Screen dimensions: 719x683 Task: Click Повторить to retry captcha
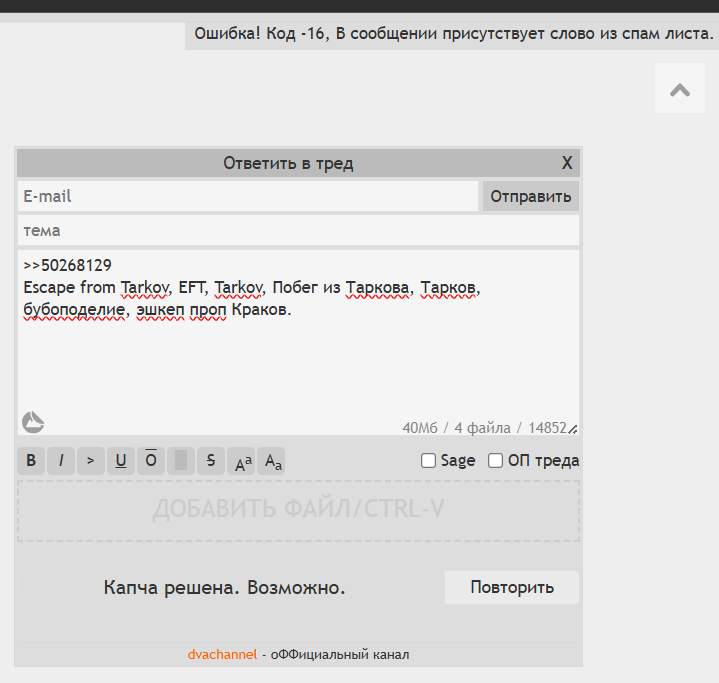[x=512, y=587]
